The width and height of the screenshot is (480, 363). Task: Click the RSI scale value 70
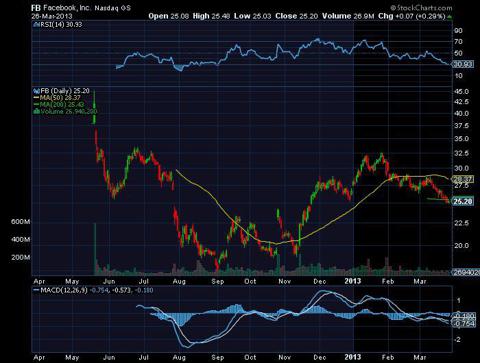[459, 42]
